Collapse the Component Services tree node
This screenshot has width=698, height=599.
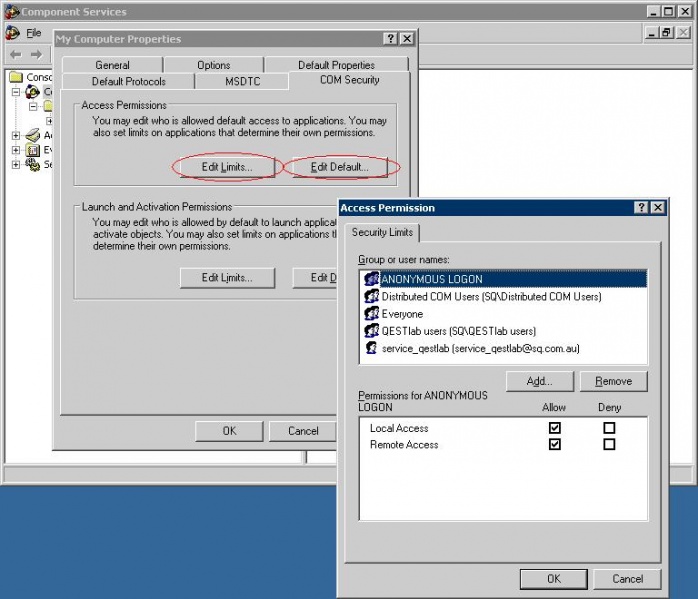16,92
